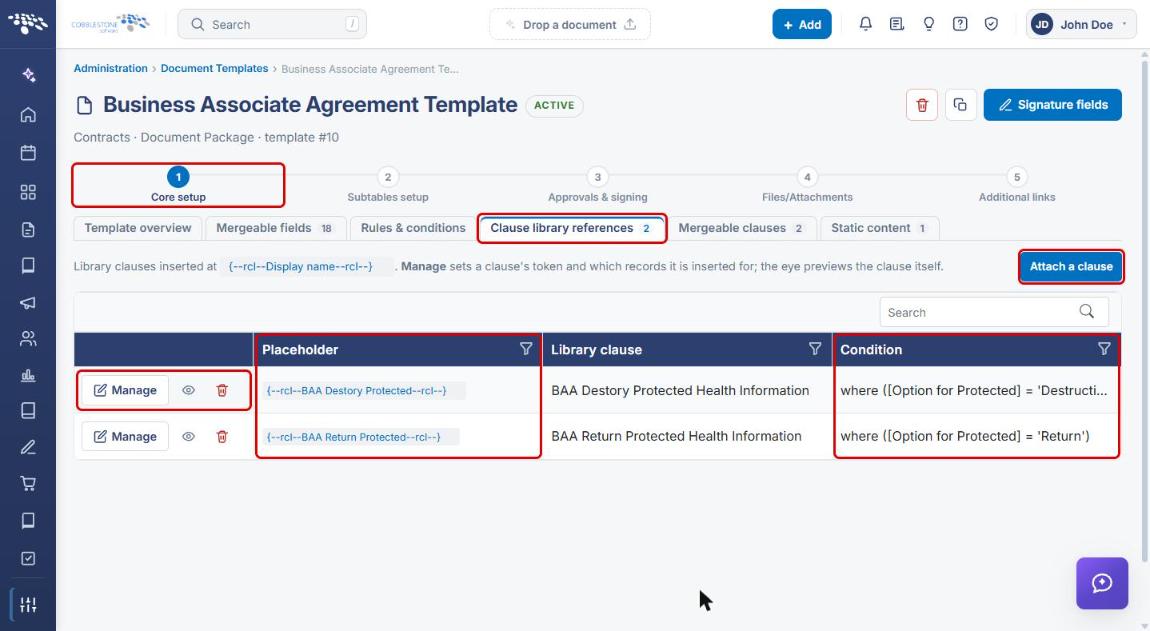Open the AI sparkle icon in sidebar
Image resolution: width=1150 pixels, height=631 pixels.
(28, 75)
